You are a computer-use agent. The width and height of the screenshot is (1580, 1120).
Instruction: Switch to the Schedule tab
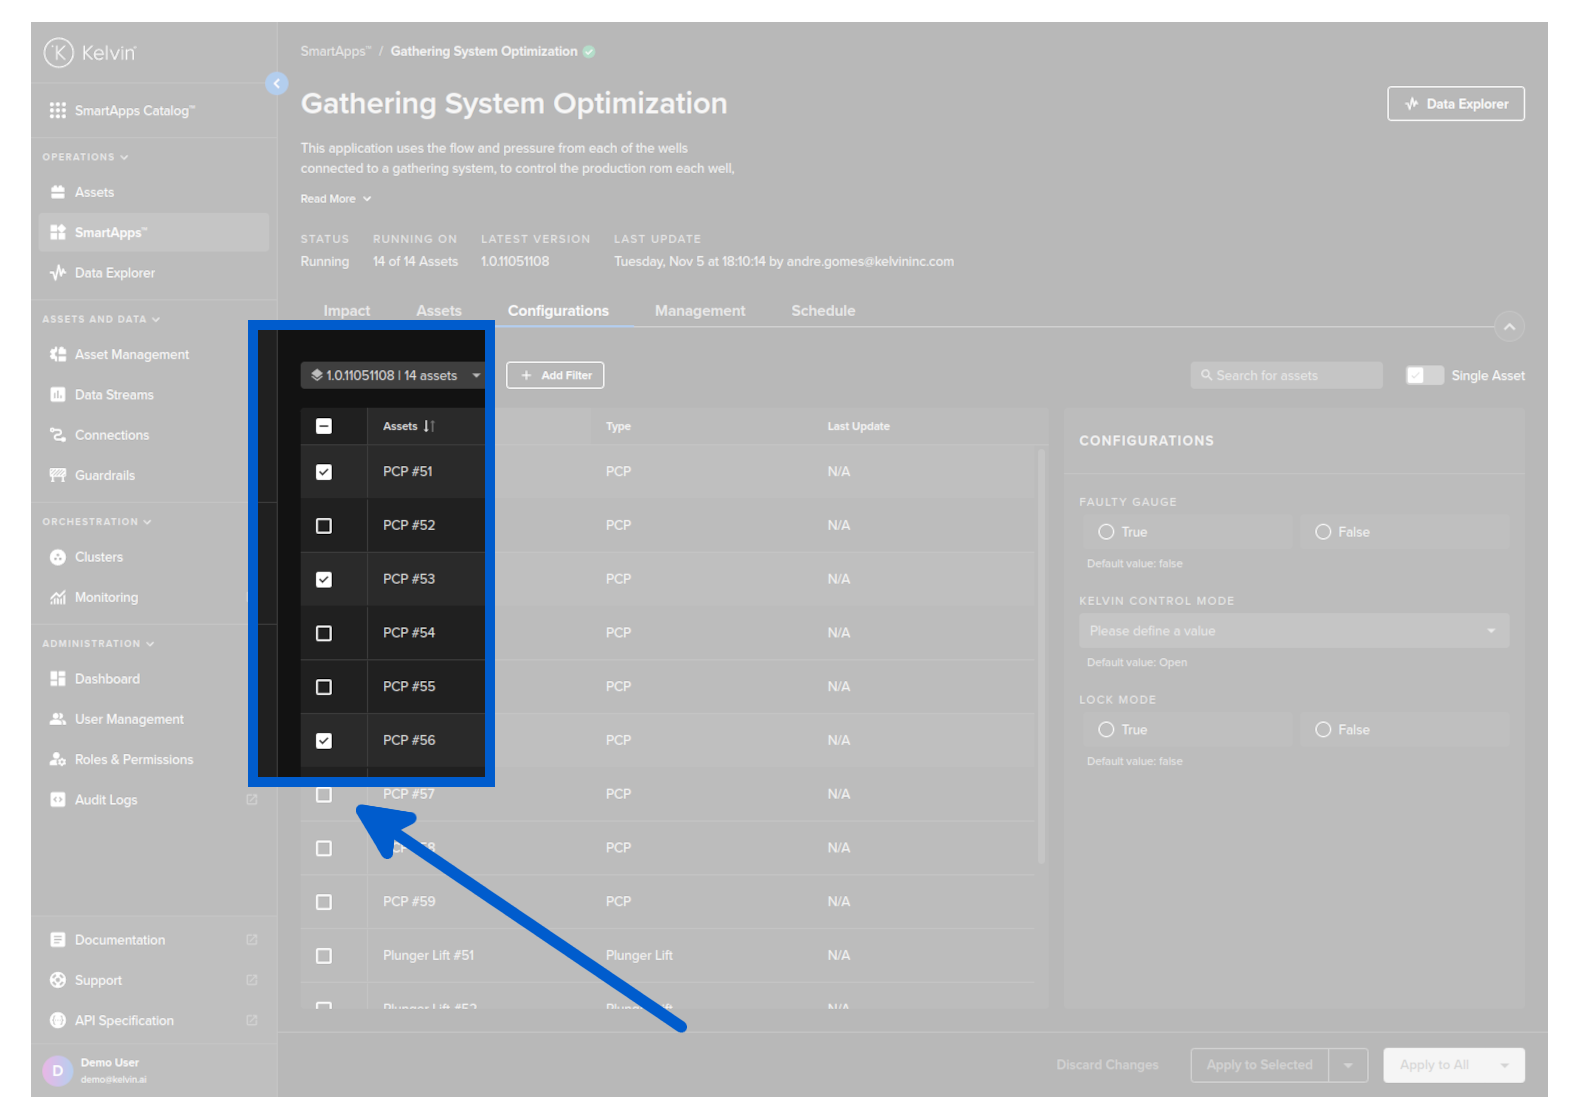pos(822,311)
